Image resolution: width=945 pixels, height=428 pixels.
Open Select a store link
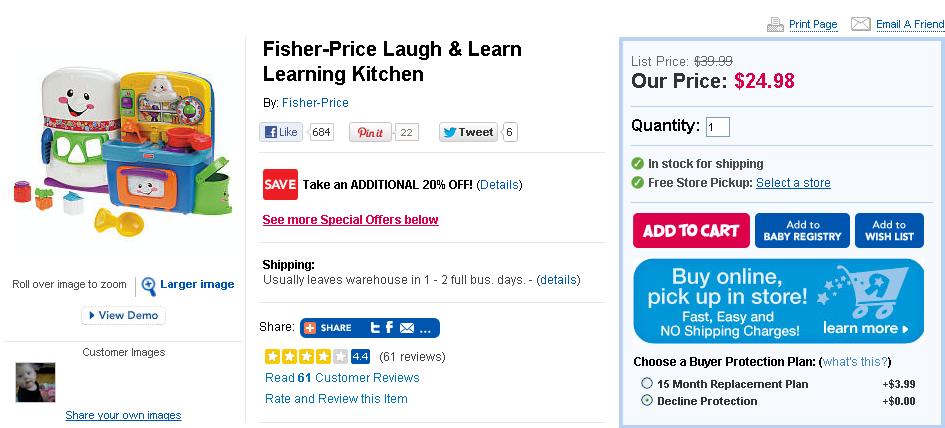pyautogui.click(x=793, y=183)
